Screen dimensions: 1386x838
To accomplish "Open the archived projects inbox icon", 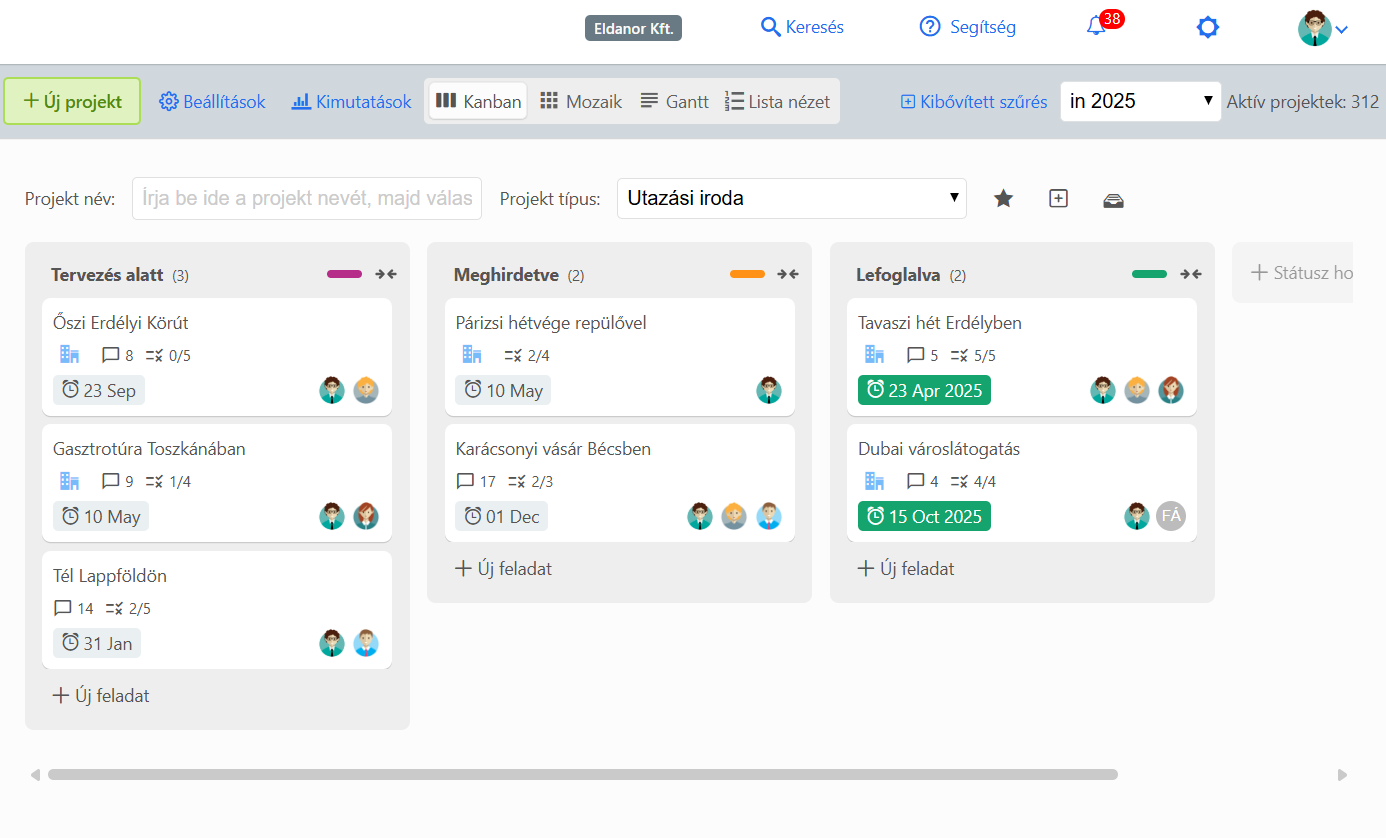I will coord(1113,199).
